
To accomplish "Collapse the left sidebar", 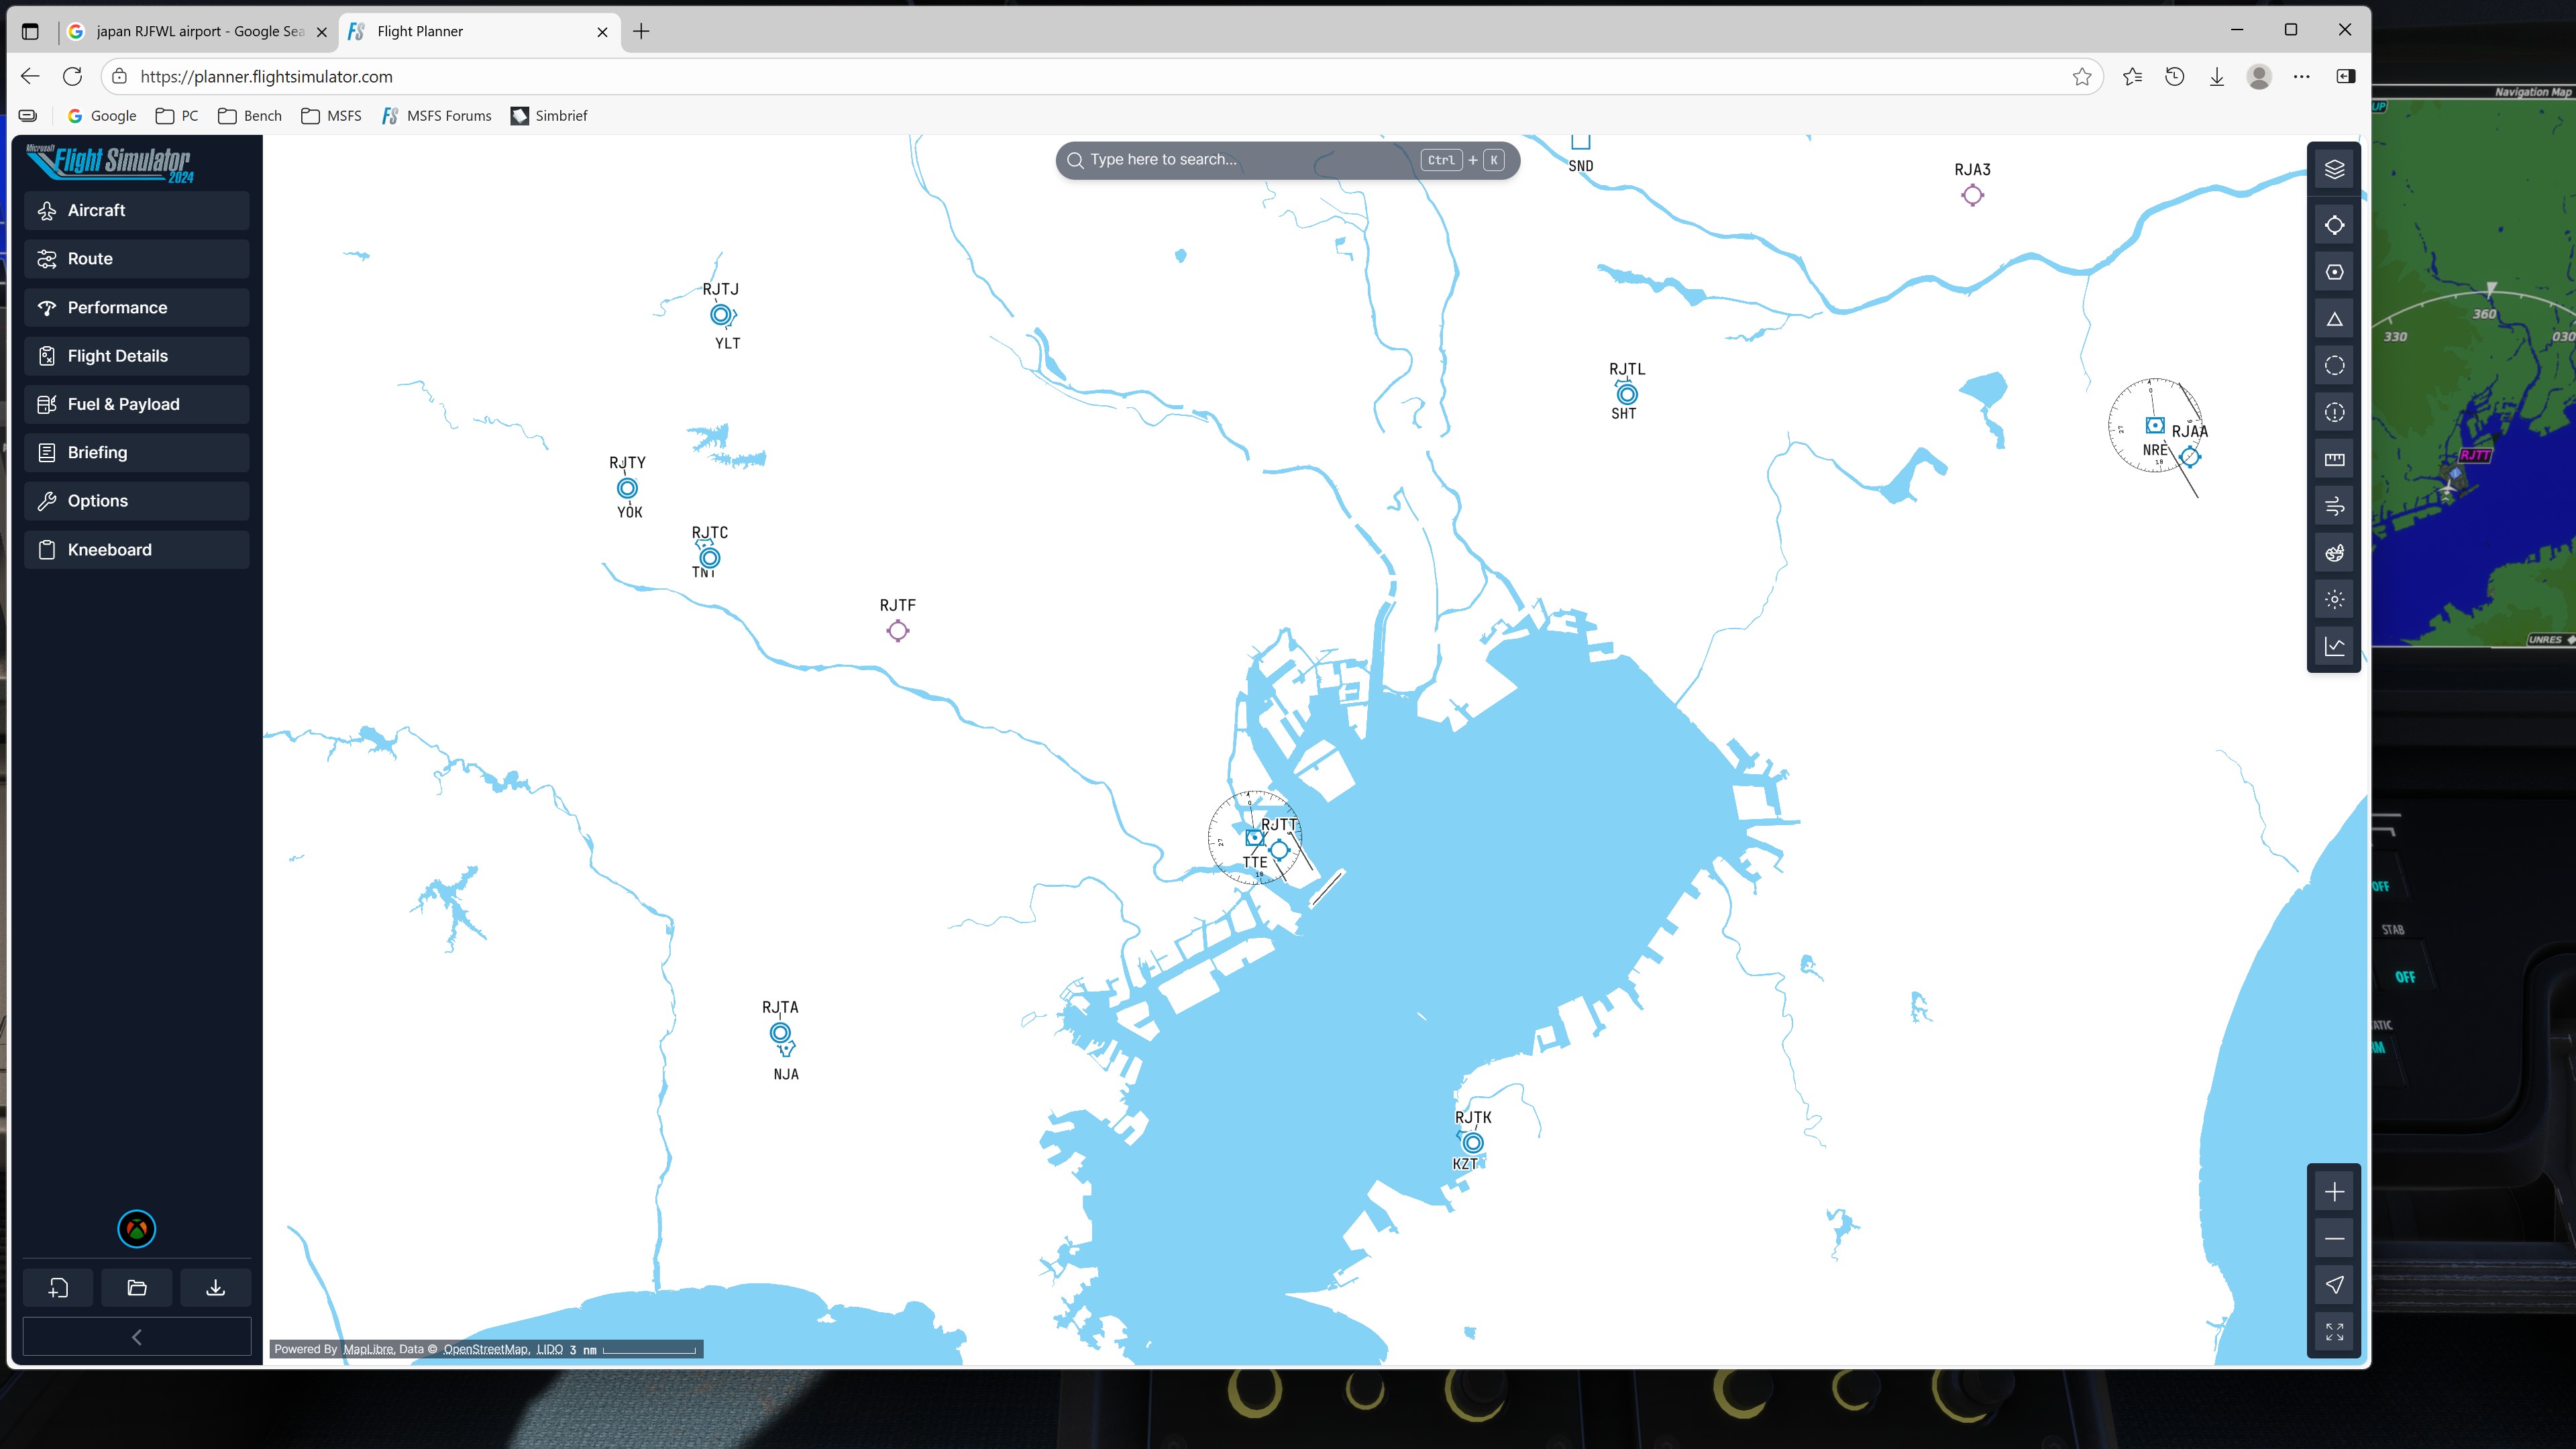I will [137, 1337].
